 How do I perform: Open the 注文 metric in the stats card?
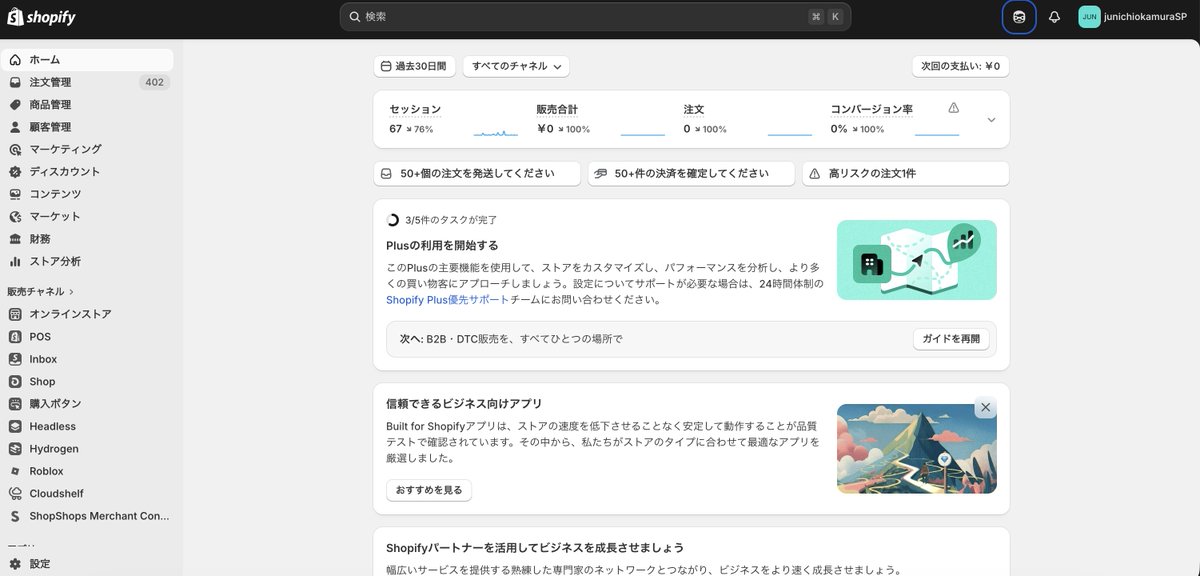click(x=694, y=109)
